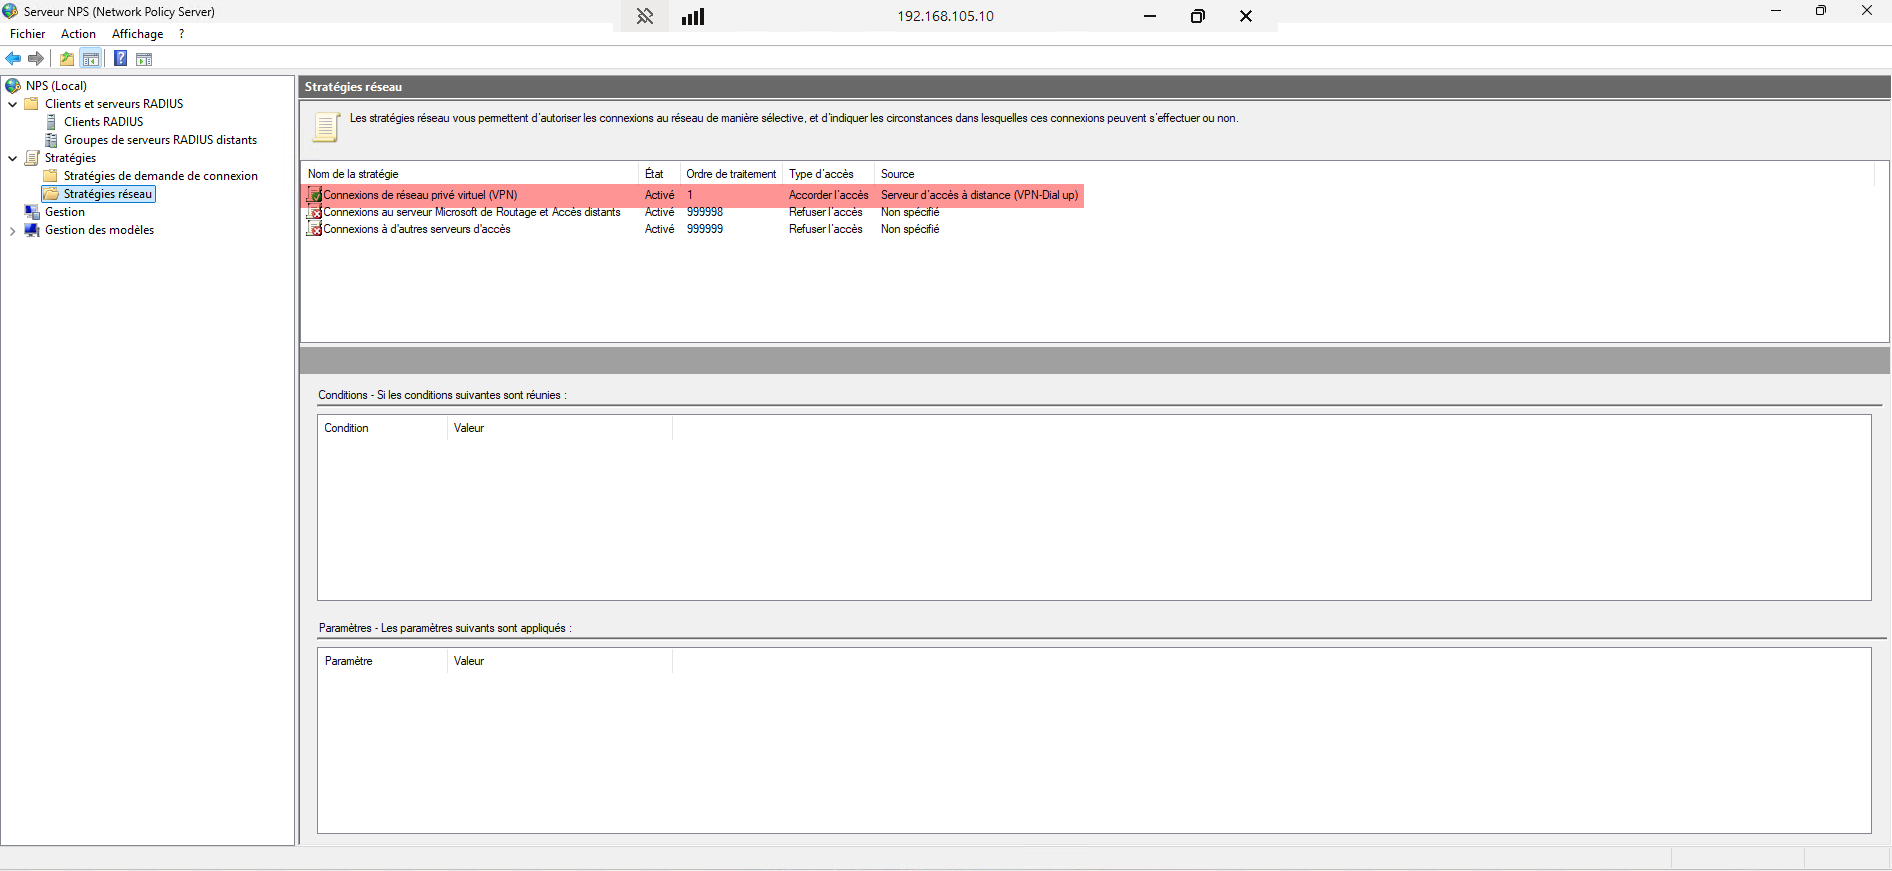Click the blue Back arrow in toolbar
The width and height of the screenshot is (1892, 871).
(x=14, y=59)
